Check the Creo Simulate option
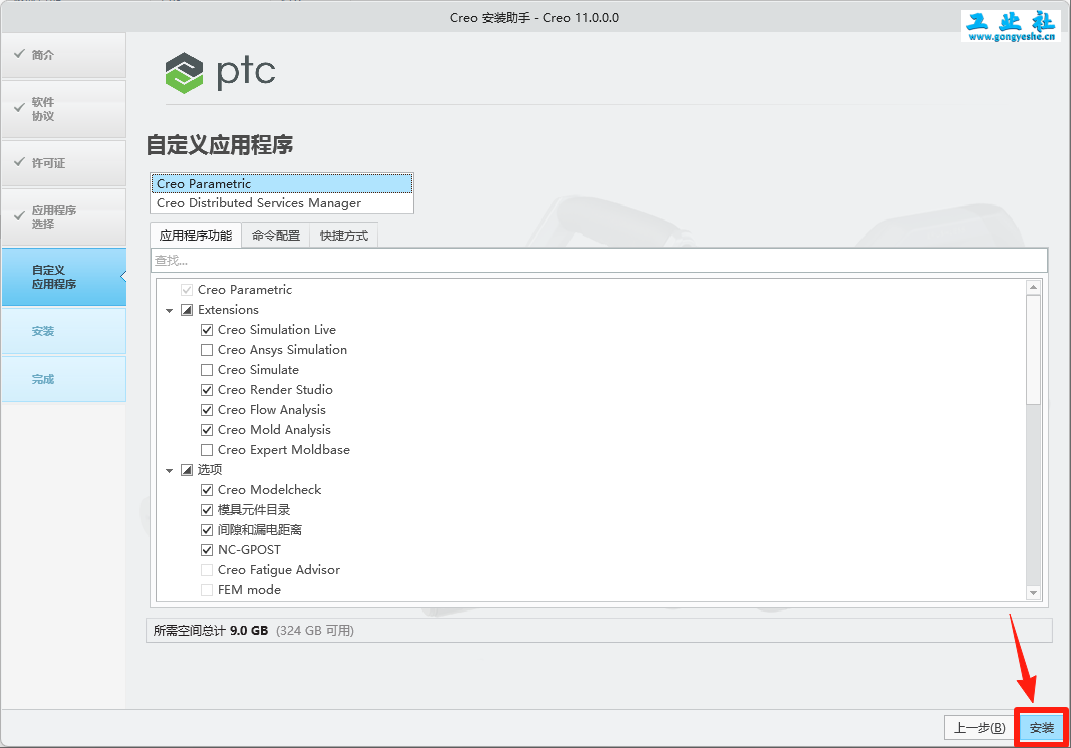 click(207, 370)
